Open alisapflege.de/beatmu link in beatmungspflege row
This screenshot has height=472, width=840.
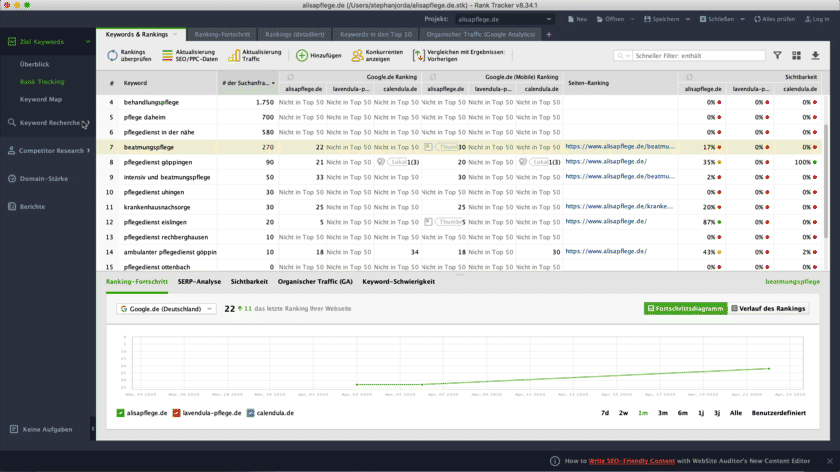pyautogui.click(x=620, y=146)
